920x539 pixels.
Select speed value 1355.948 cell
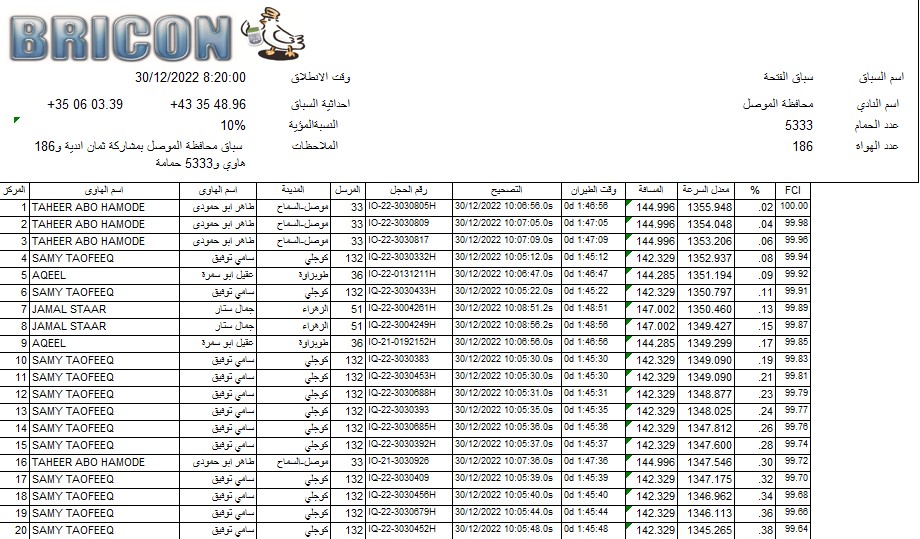tap(709, 207)
